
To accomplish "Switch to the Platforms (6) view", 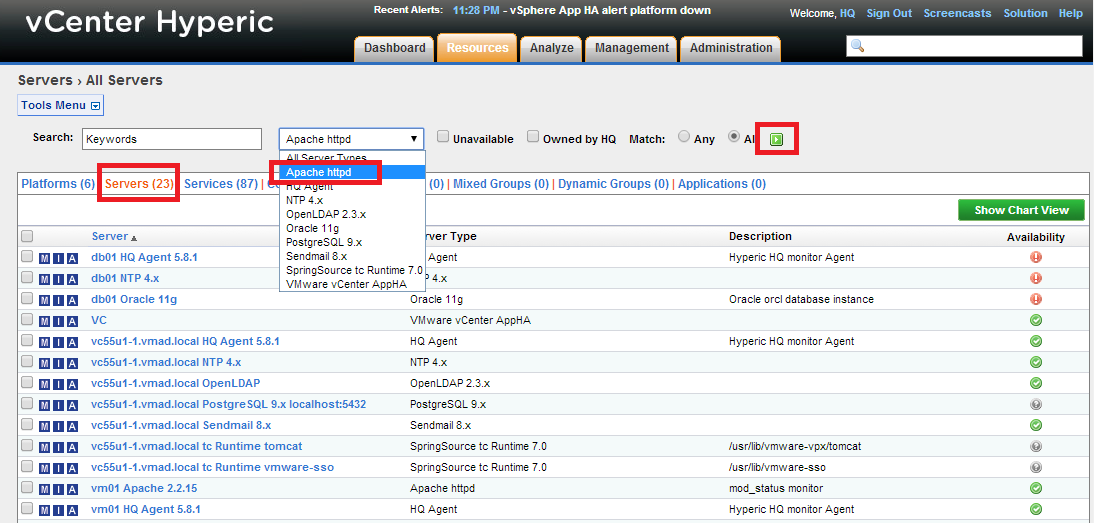I will pos(58,184).
